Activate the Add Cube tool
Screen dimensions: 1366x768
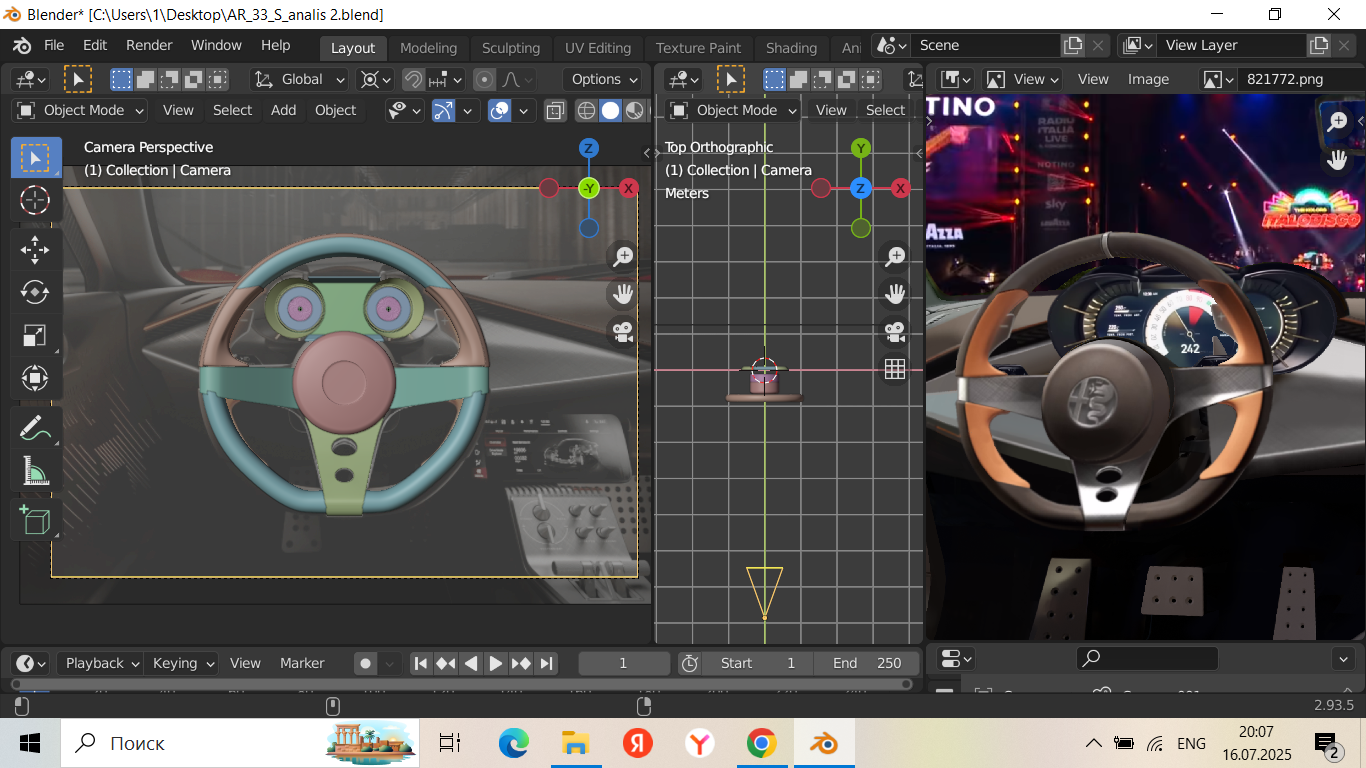pos(35,520)
